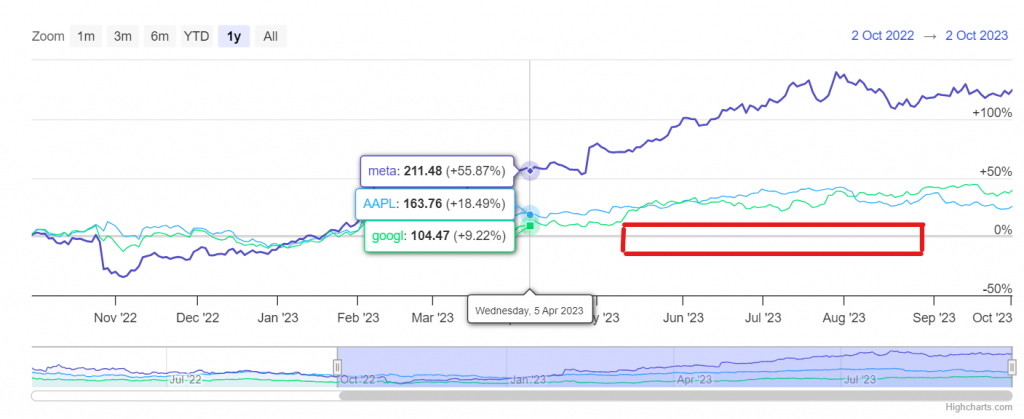Click the Oct '23 axis label

pos(993,318)
